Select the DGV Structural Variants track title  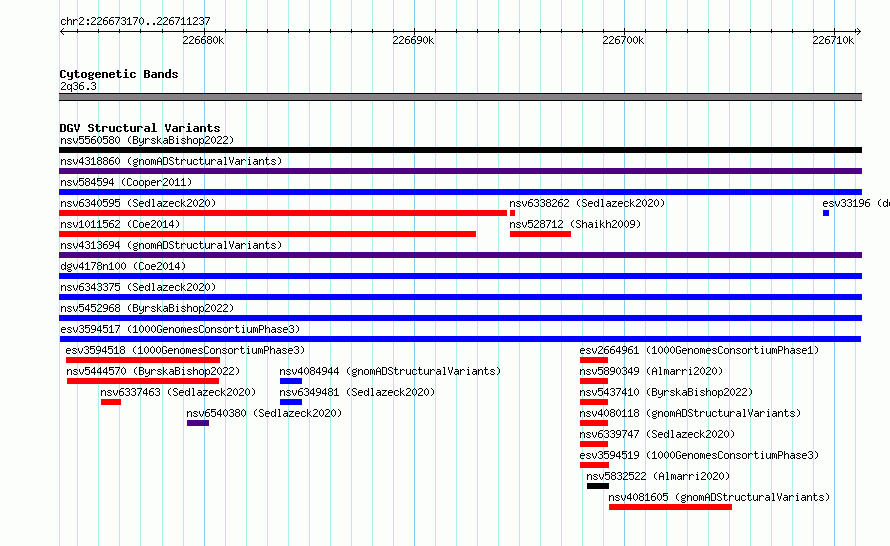[x=140, y=128]
